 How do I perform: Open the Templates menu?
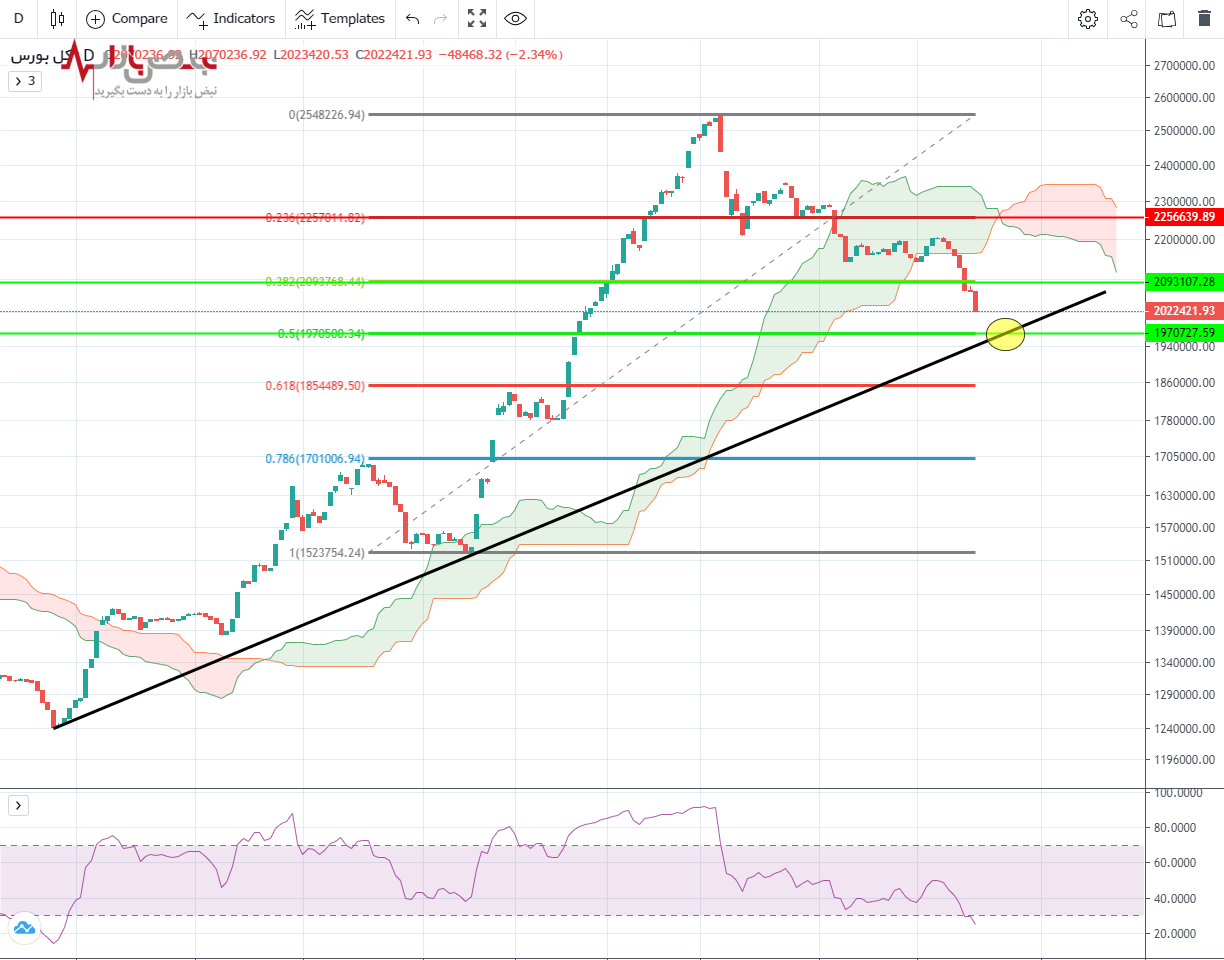[x=340, y=18]
